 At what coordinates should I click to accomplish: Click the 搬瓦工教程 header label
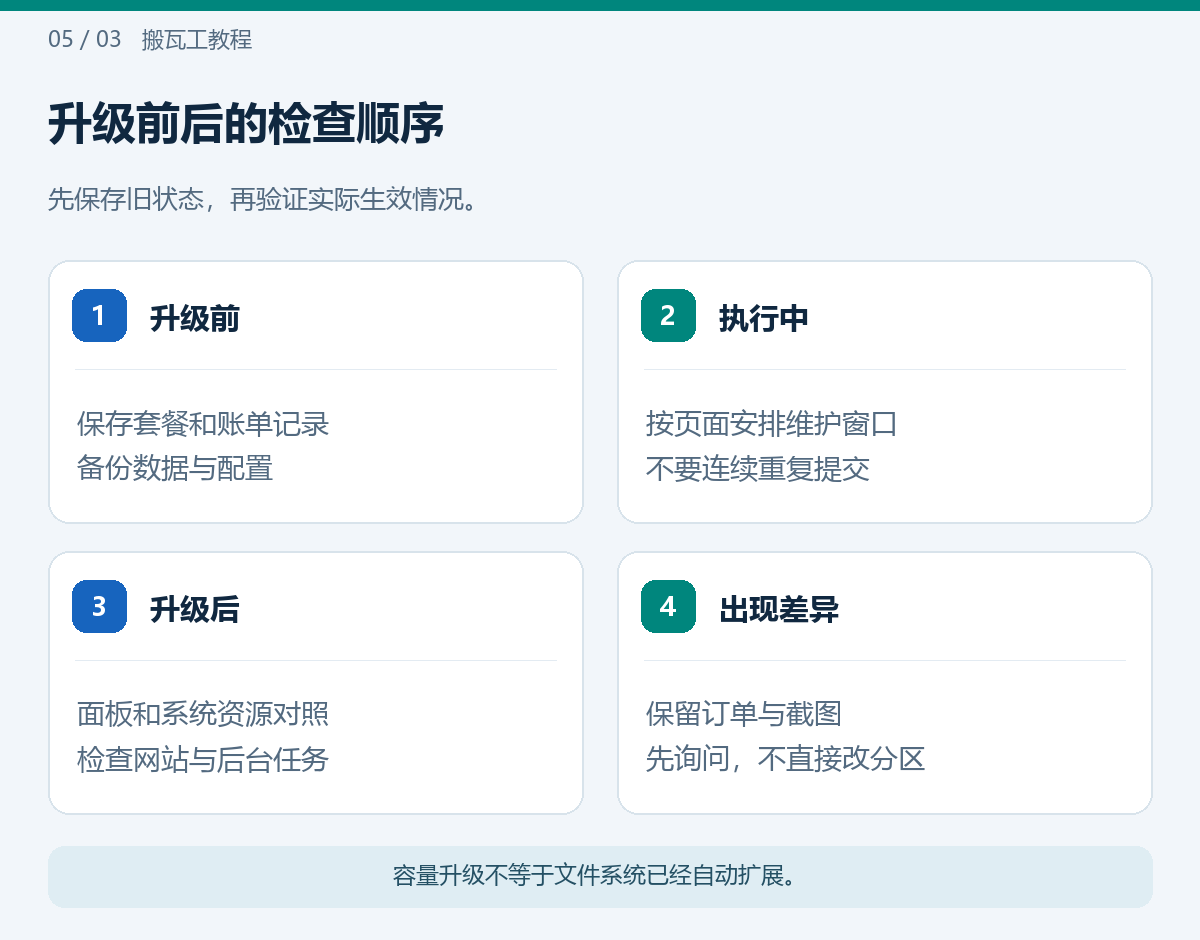pyautogui.click(x=197, y=40)
